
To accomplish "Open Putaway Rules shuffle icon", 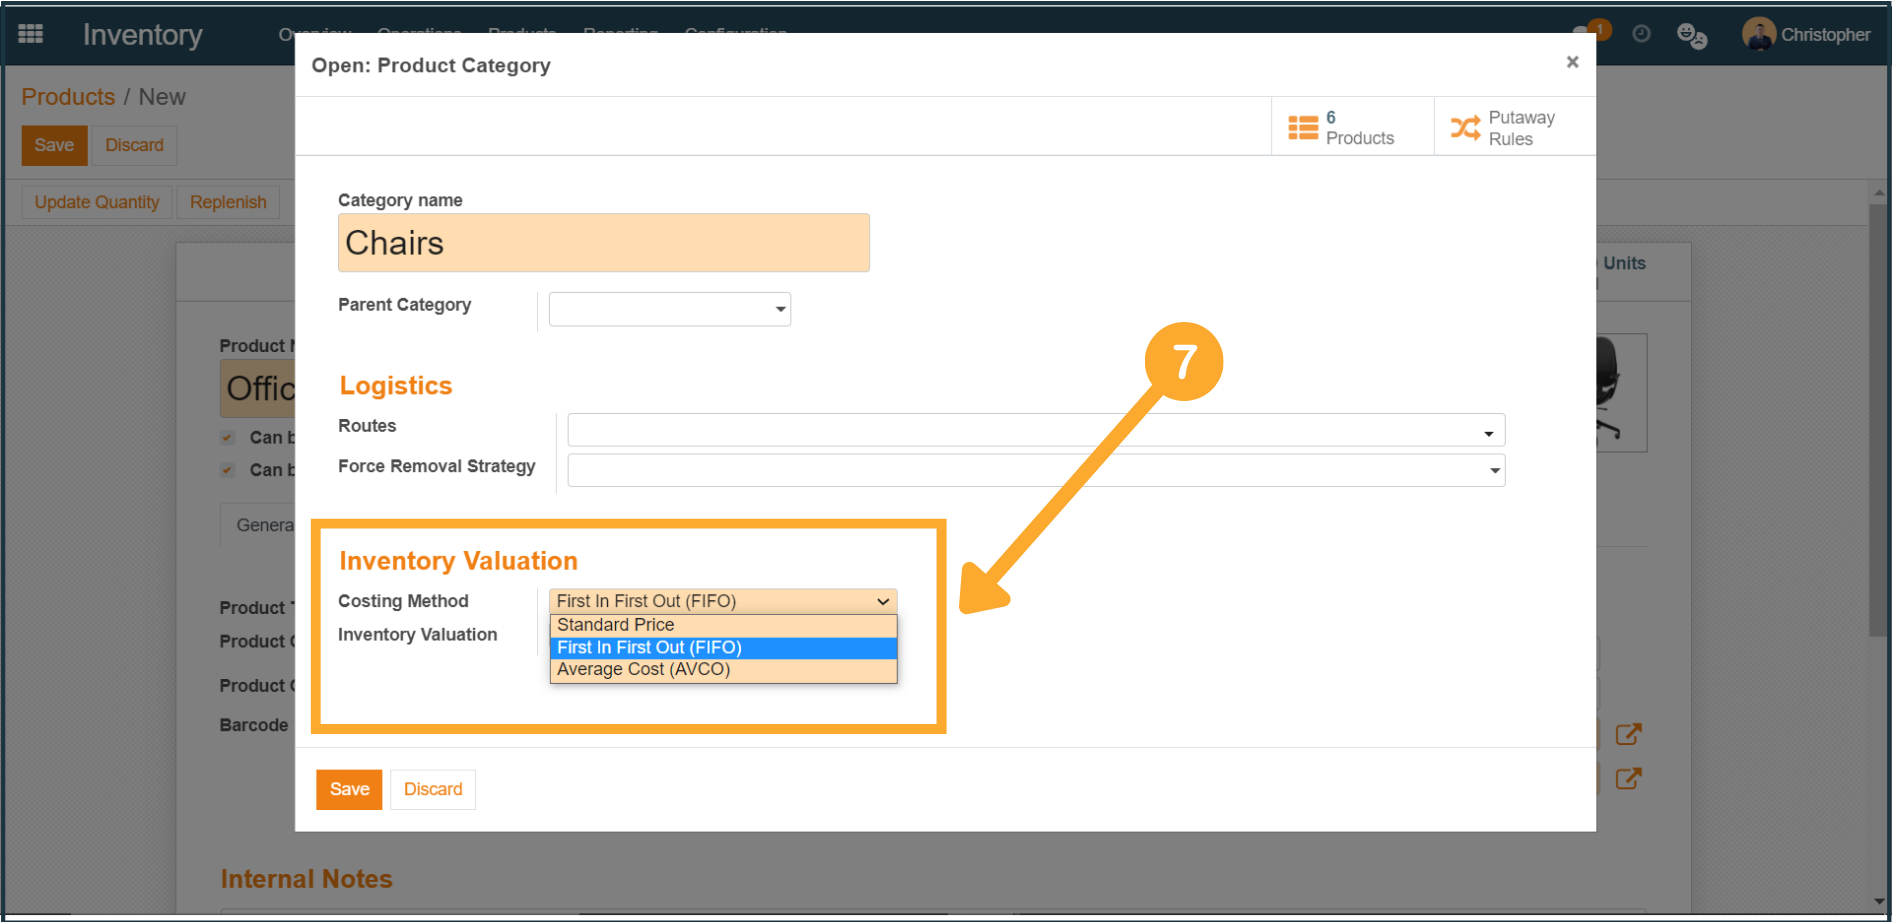I will (1465, 128).
